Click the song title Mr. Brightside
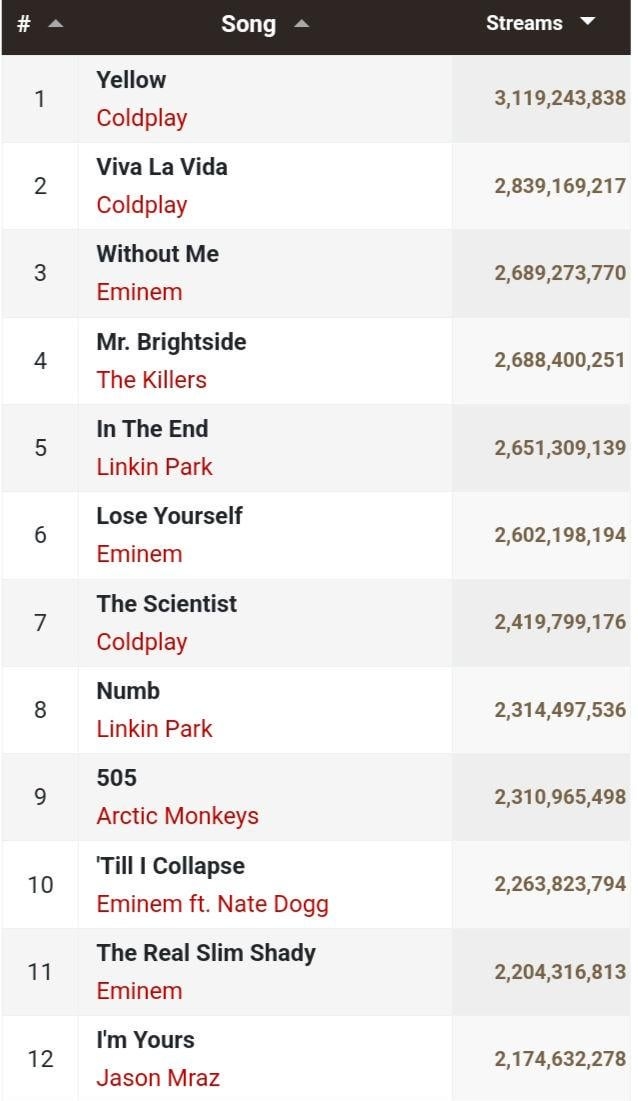Image resolution: width=638 pixels, height=1101 pixels. [171, 342]
